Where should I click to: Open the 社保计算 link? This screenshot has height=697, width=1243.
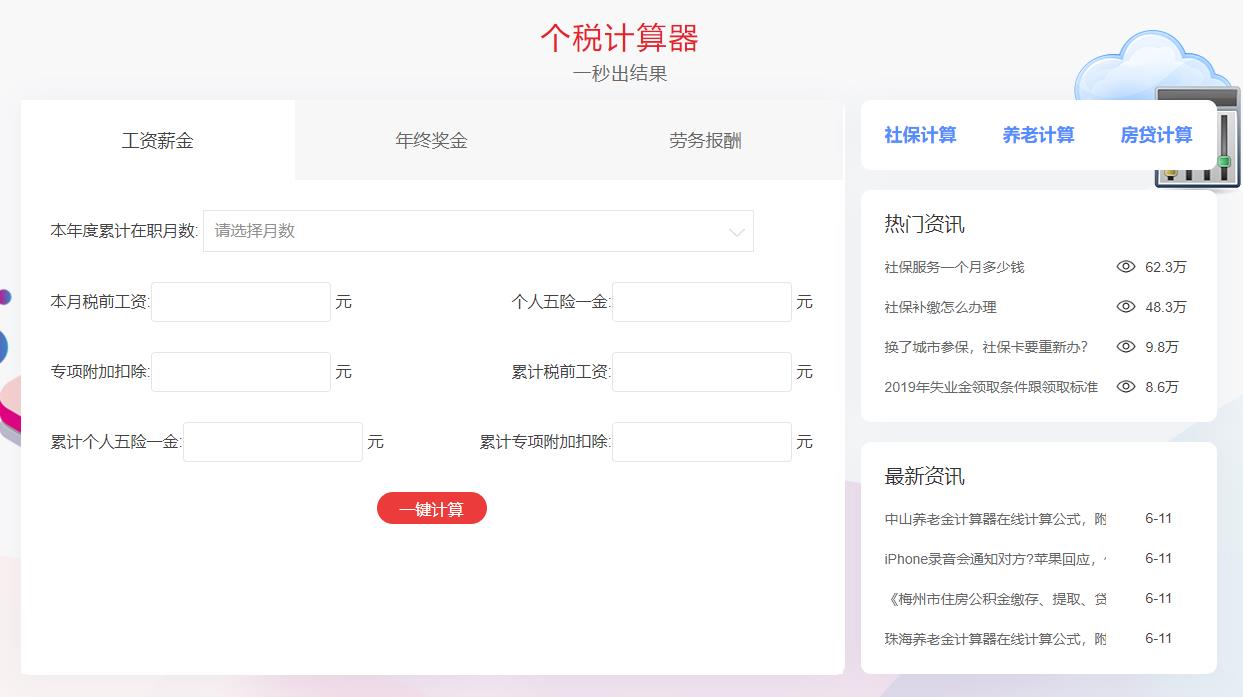(920, 135)
